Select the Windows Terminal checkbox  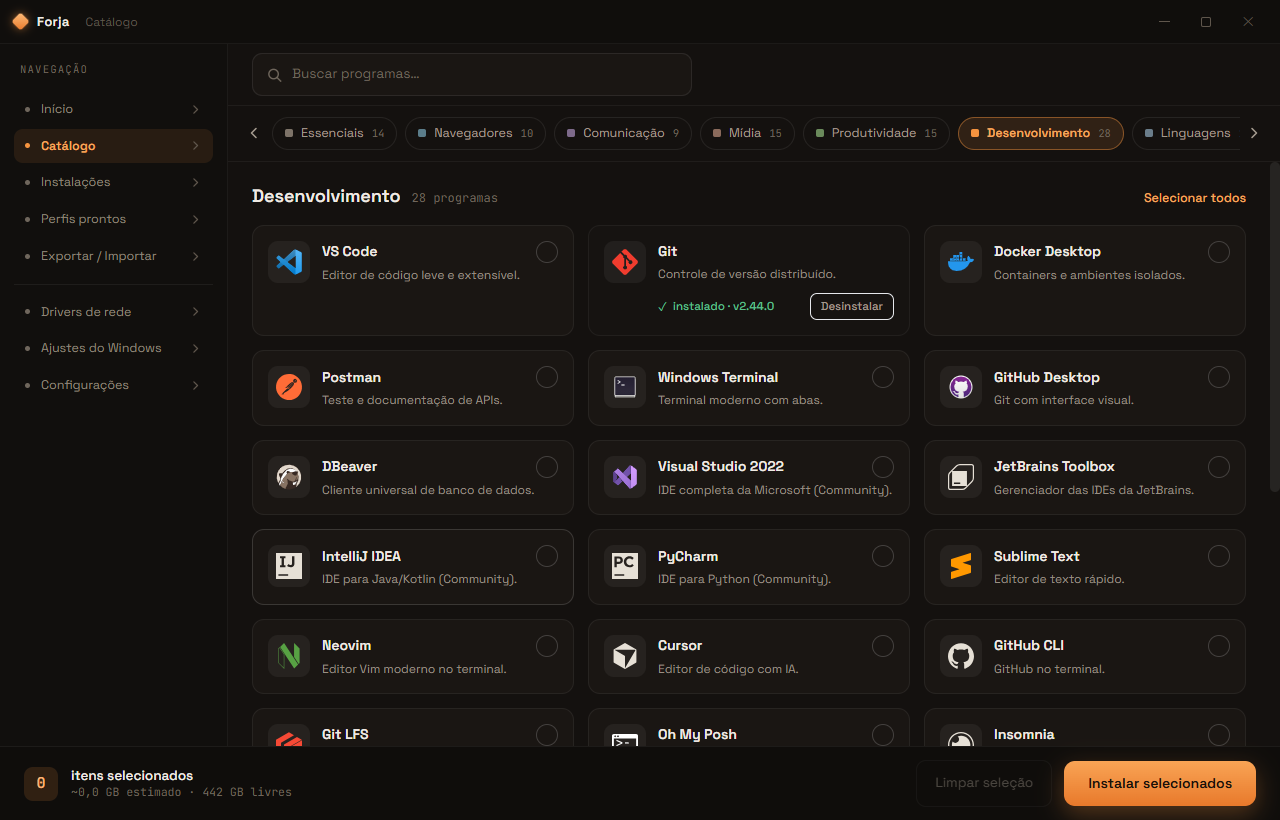point(883,377)
